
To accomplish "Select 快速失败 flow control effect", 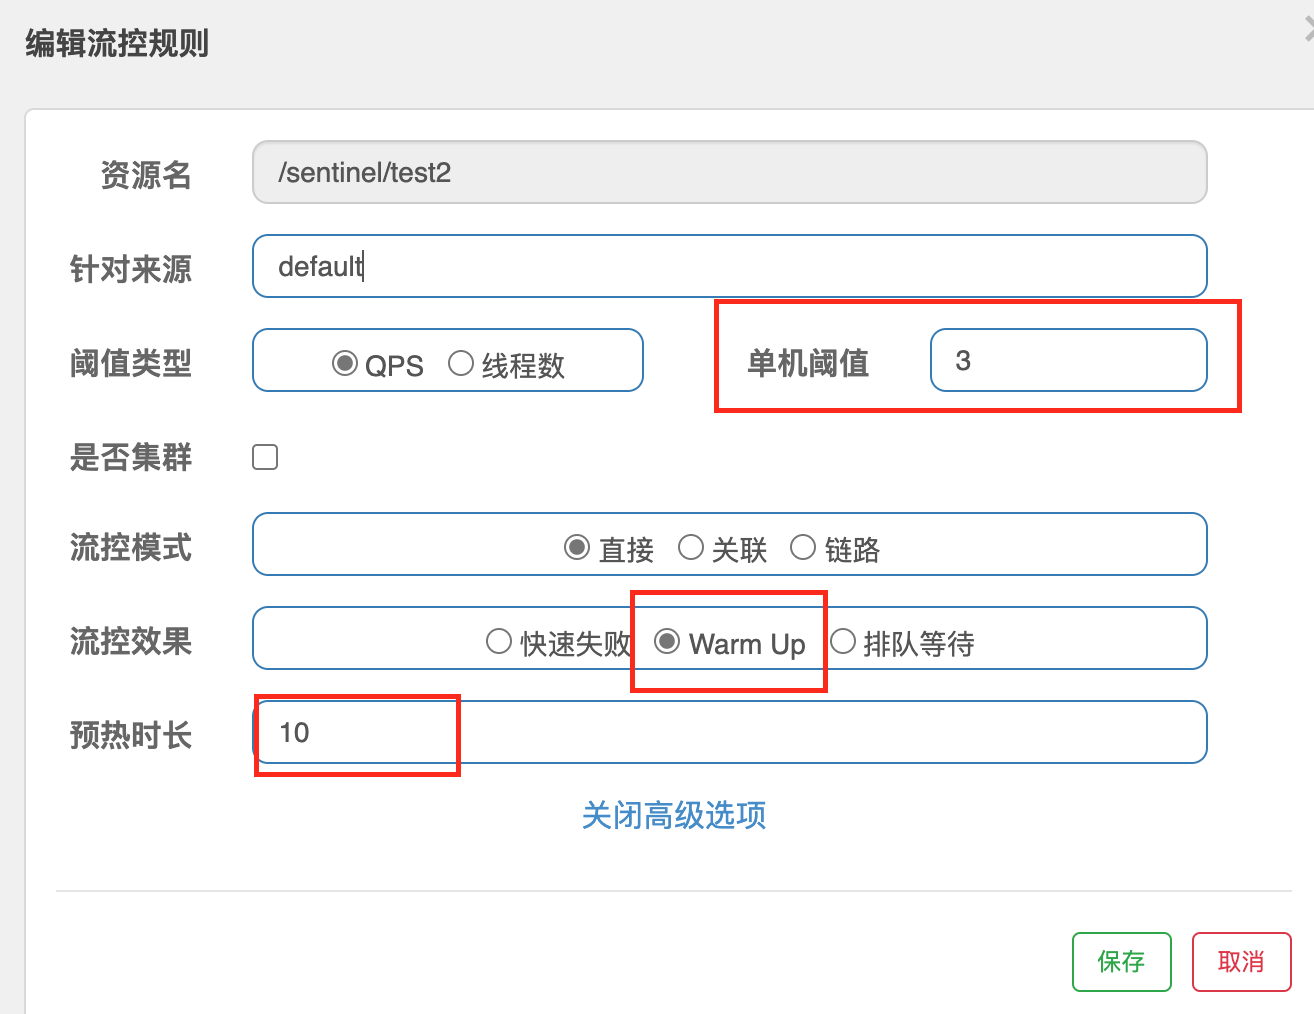I will (499, 641).
